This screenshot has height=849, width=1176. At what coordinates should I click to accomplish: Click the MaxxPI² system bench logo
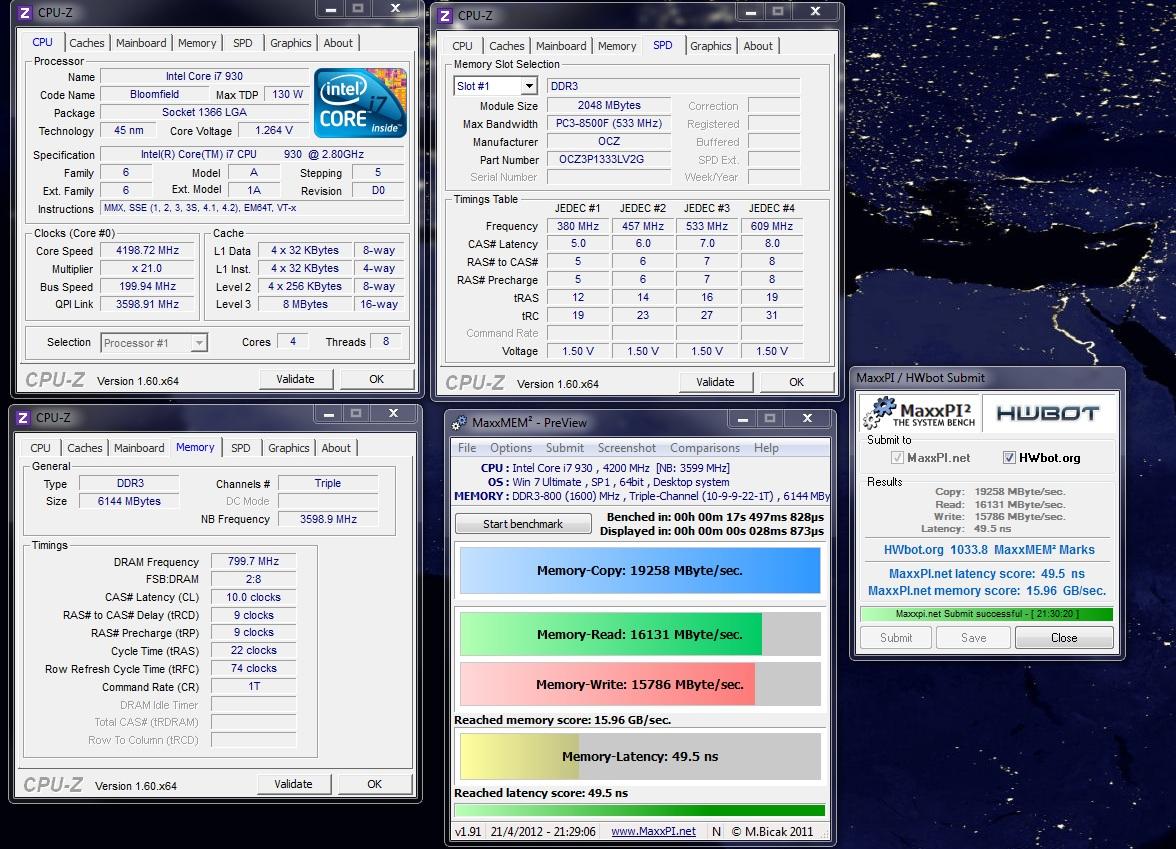(x=920, y=412)
